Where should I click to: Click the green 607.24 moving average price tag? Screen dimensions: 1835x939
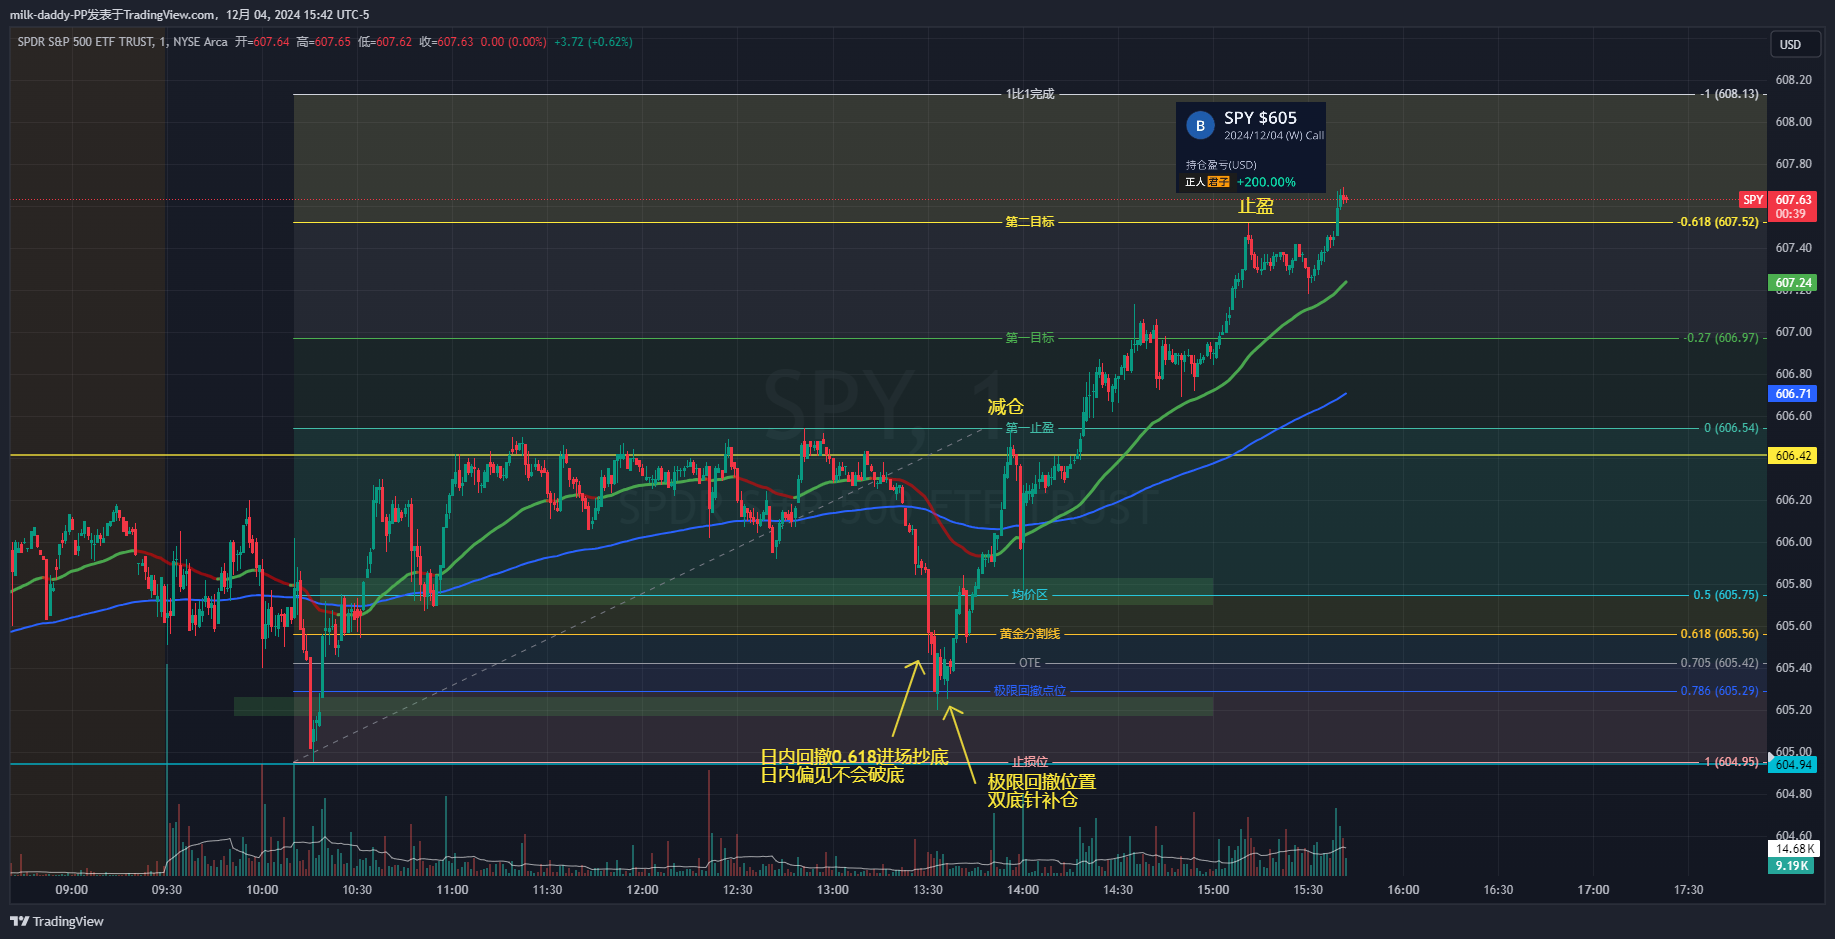coord(1793,283)
